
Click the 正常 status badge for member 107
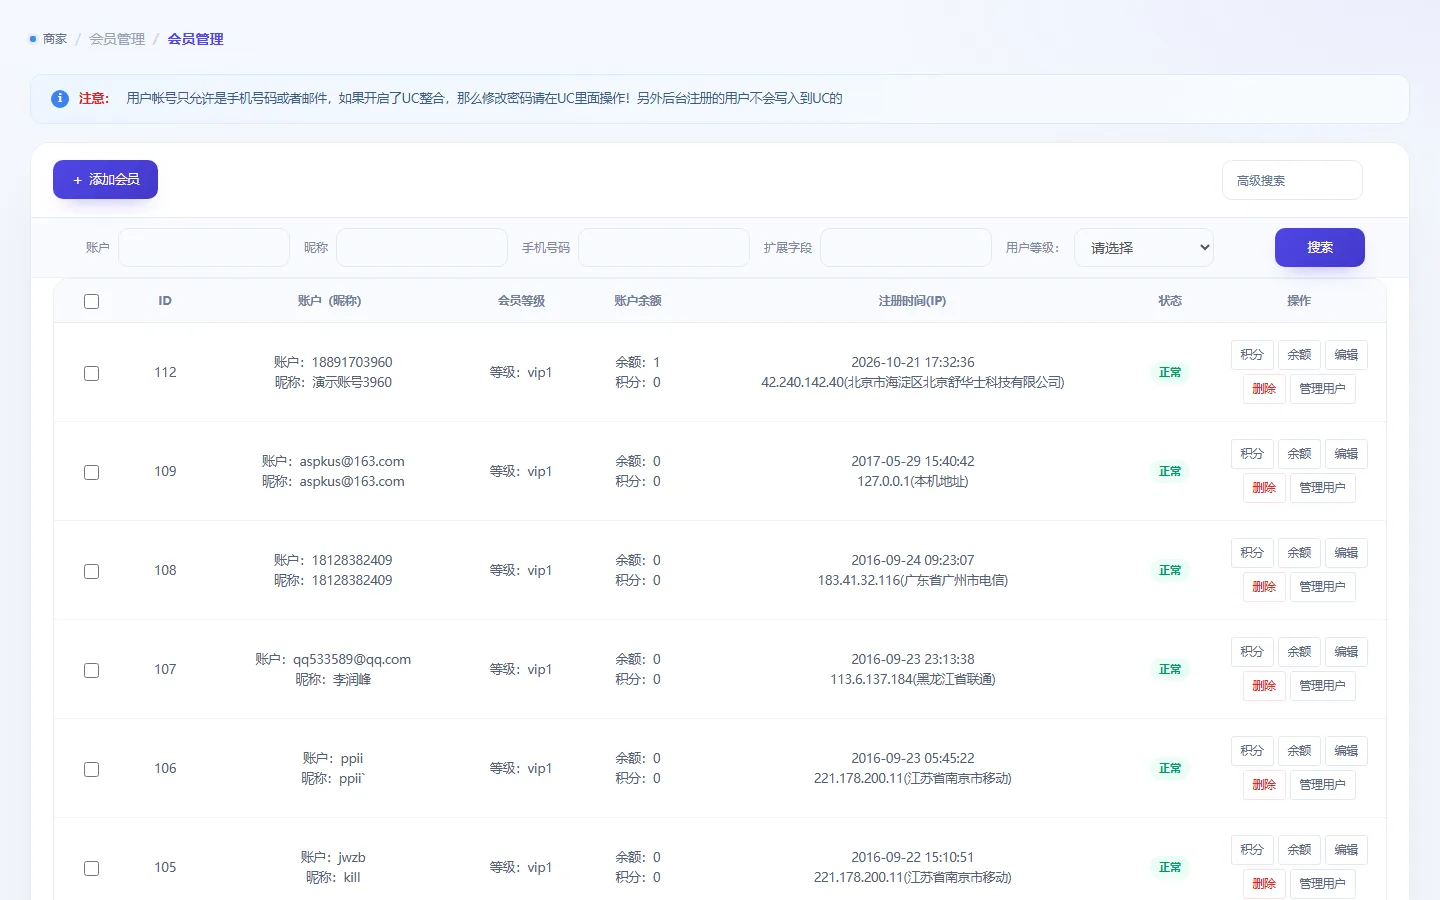[x=1170, y=669]
